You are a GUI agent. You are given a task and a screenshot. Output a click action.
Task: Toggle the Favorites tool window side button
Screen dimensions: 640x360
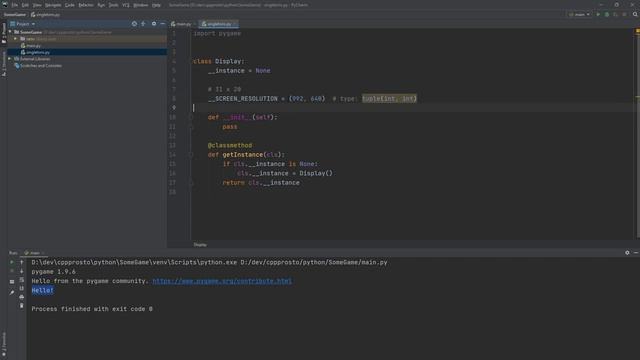click(4, 345)
